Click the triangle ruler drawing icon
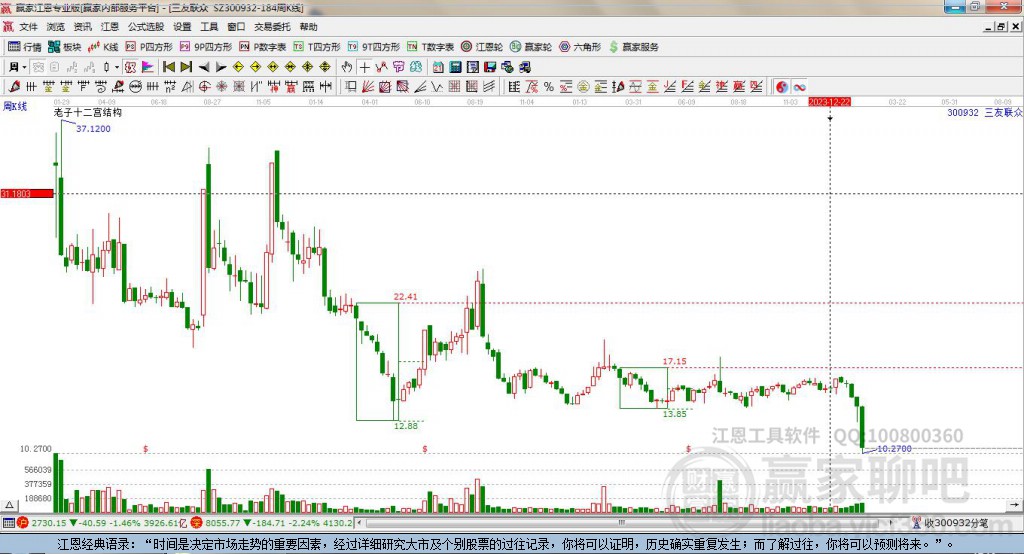 (187, 86)
